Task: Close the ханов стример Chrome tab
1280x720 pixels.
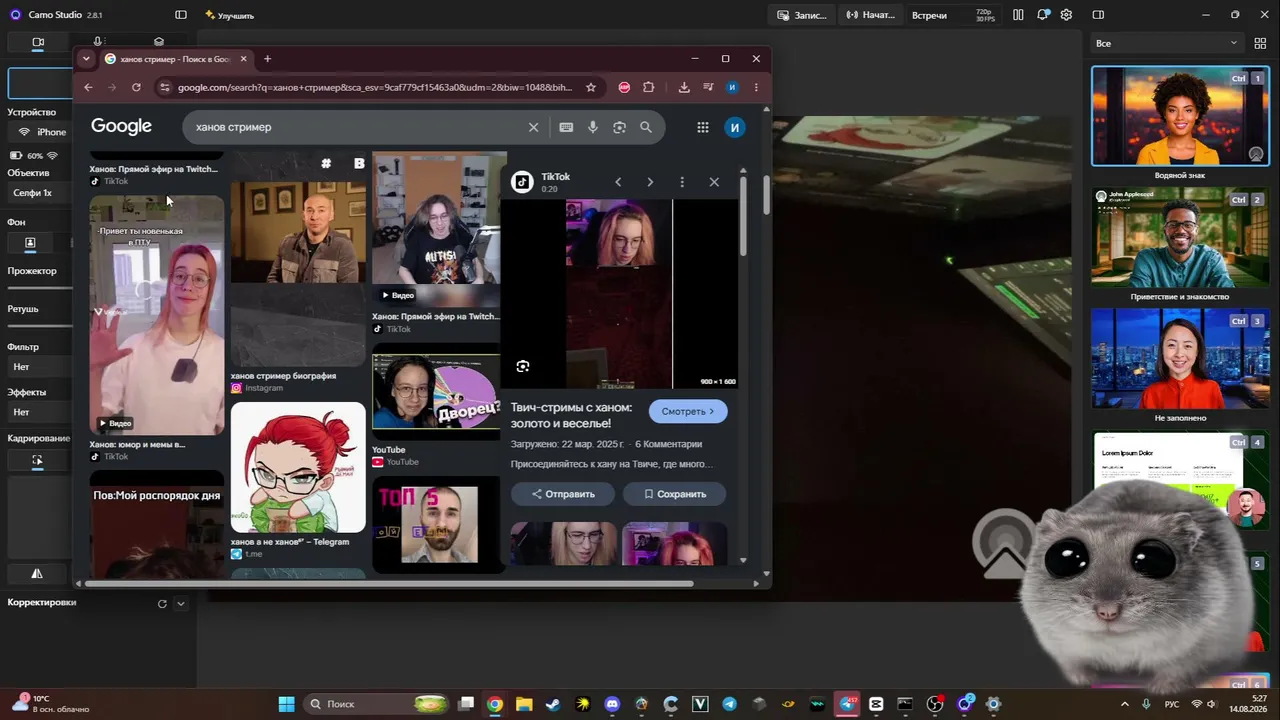Action: click(242, 59)
